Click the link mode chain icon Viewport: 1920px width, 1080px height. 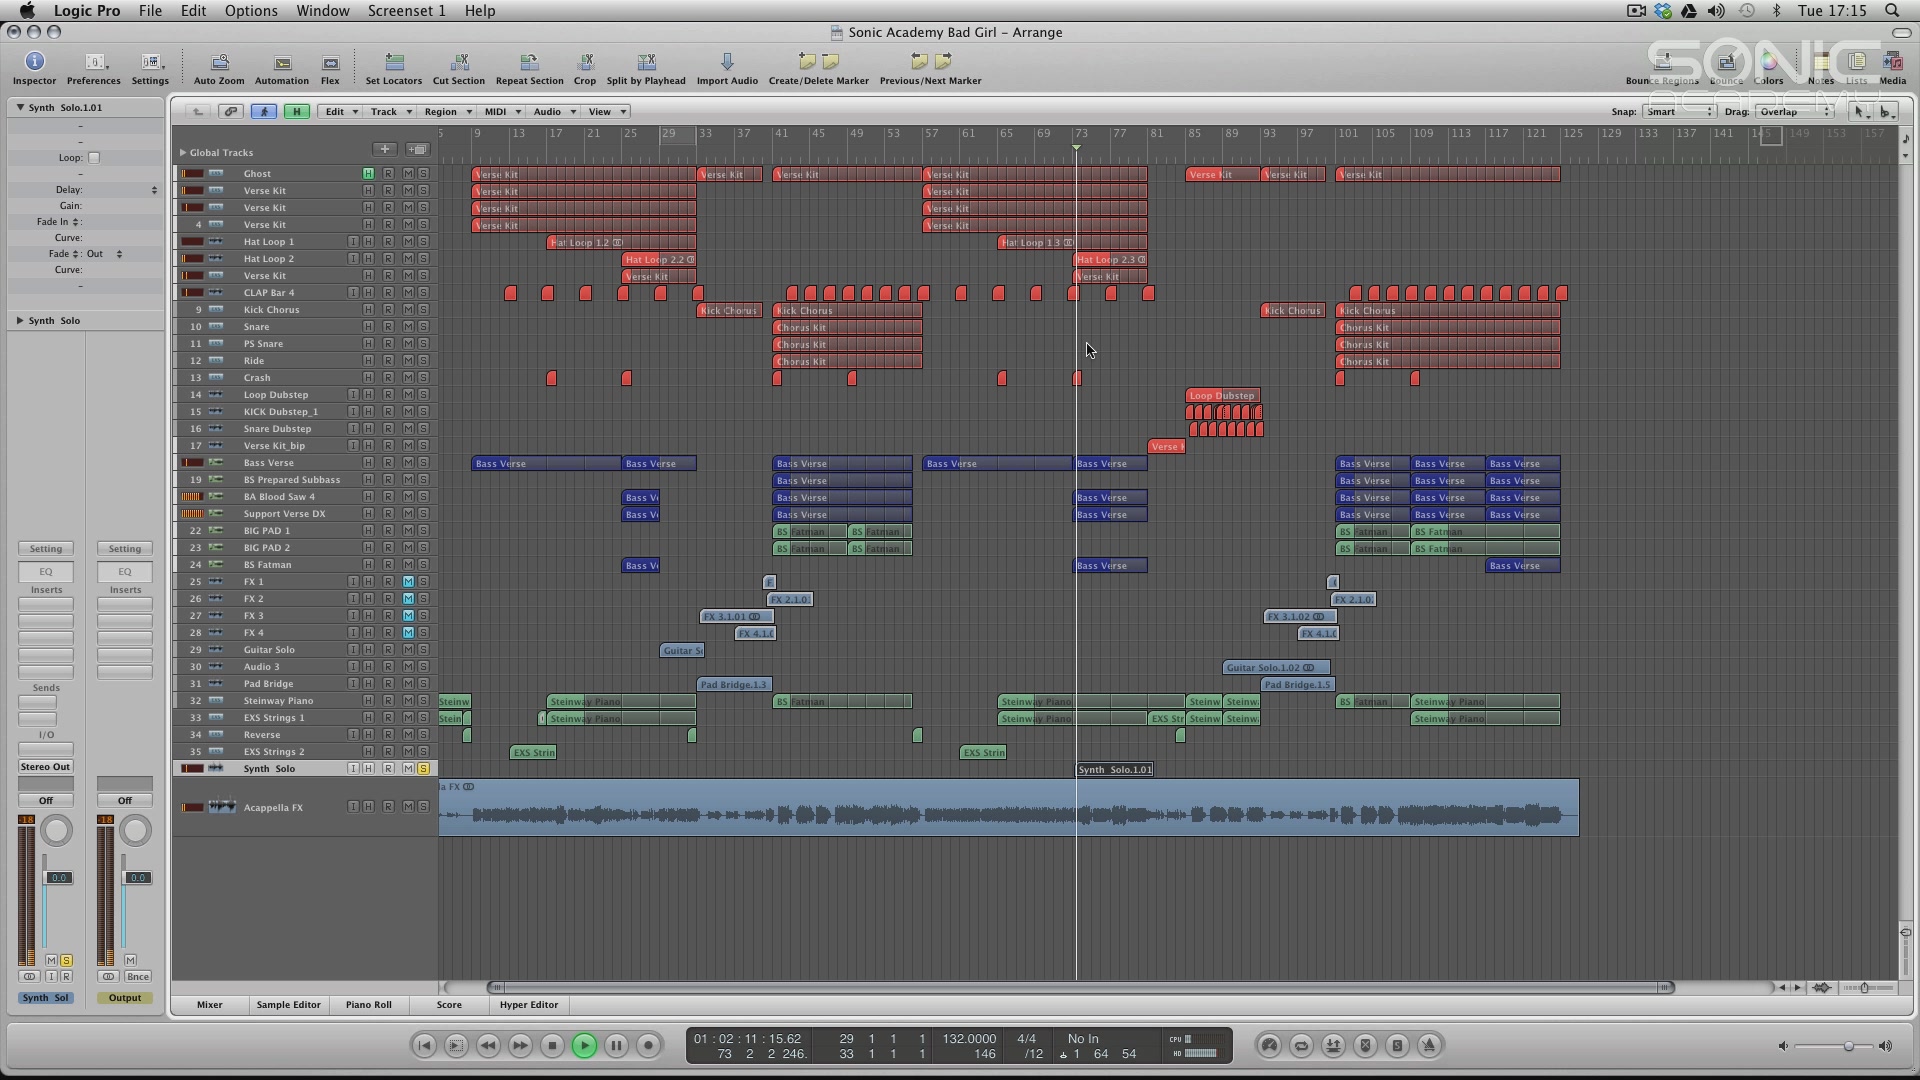point(231,111)
